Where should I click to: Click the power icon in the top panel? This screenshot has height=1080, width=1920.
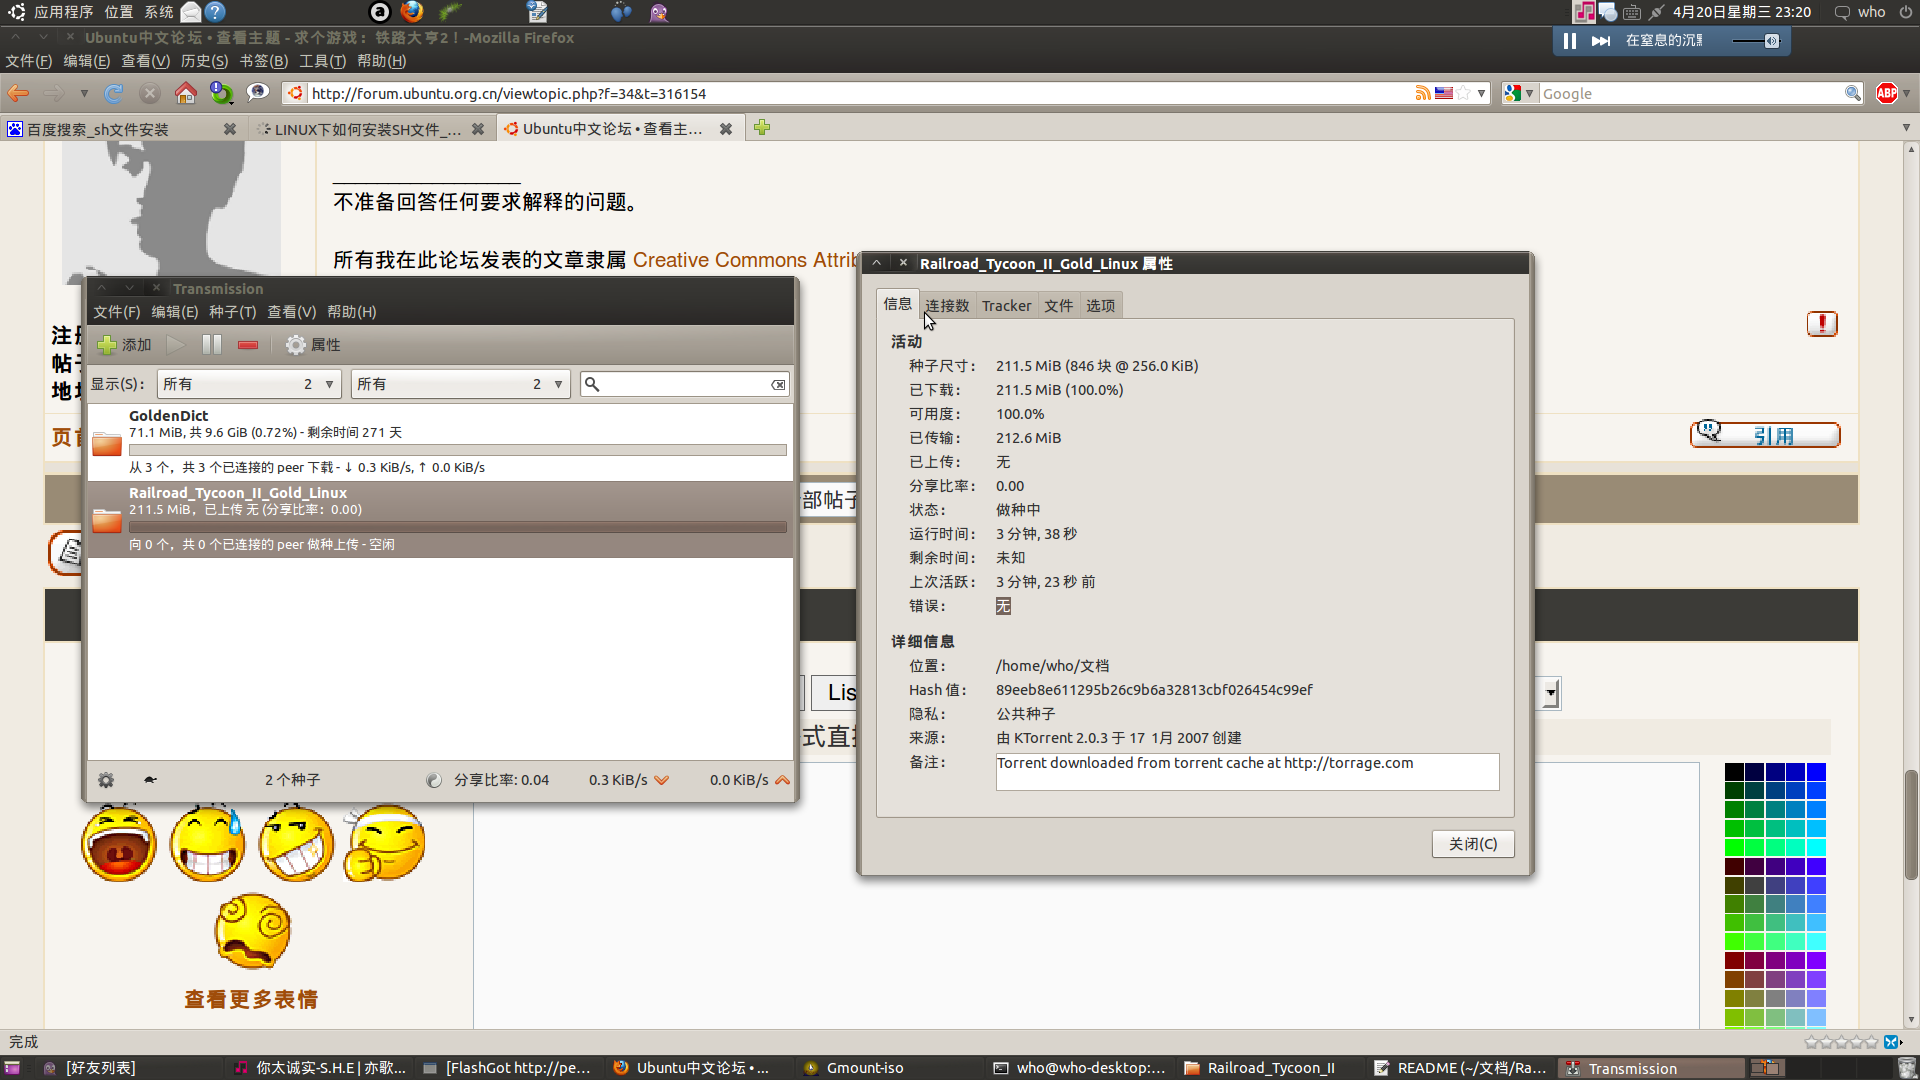[x=1906, y=12]
